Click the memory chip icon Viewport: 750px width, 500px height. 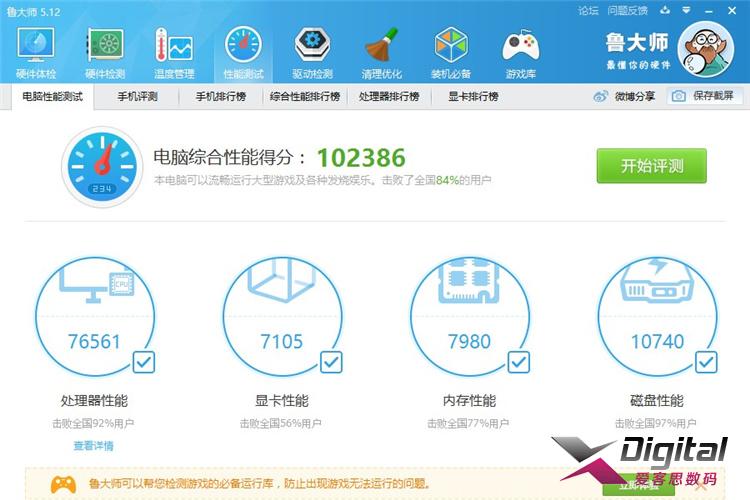(469, 281)
